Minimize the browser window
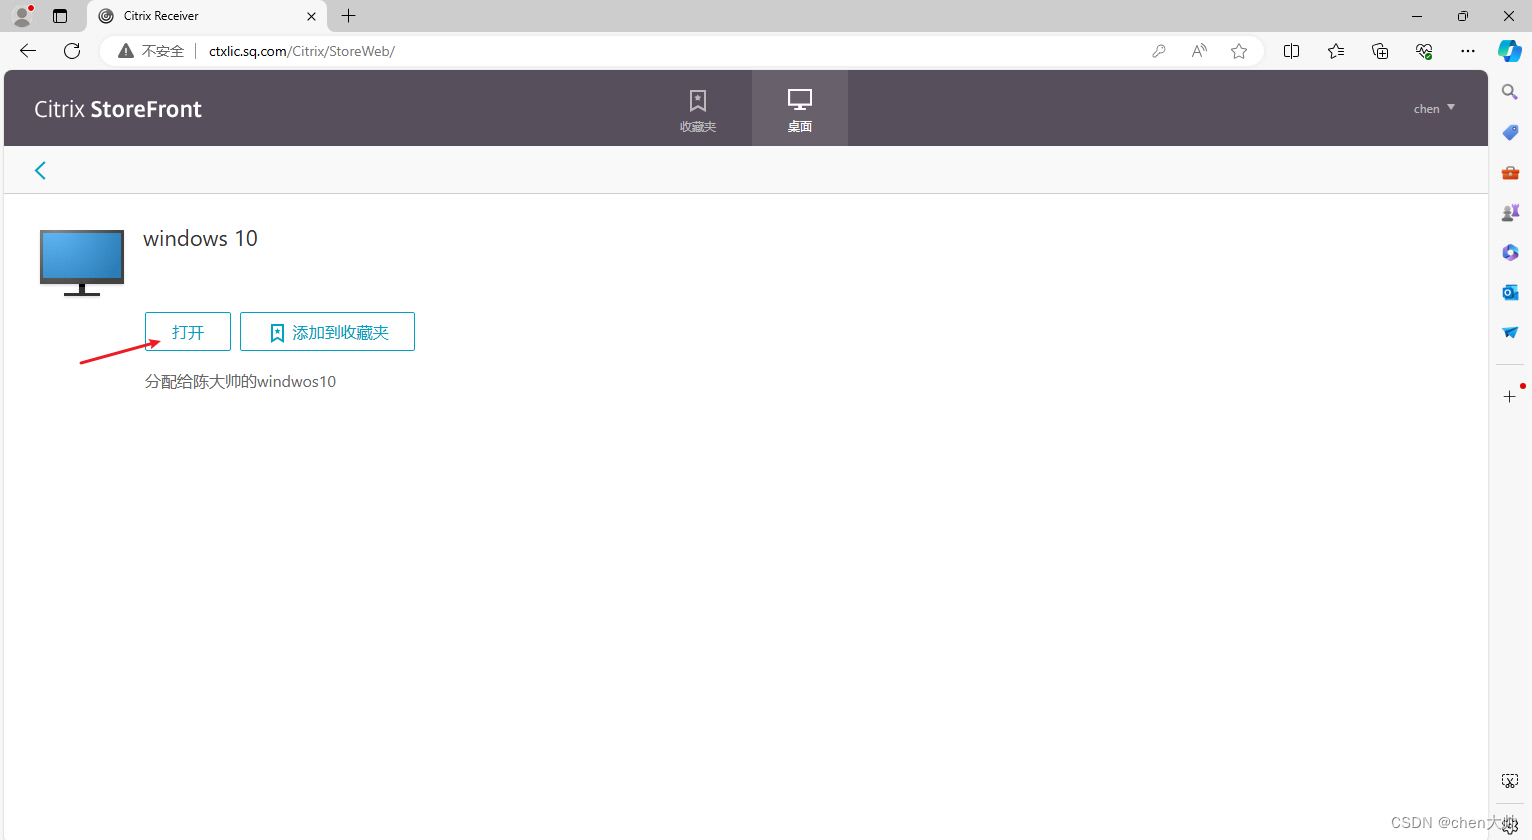This screenshot has height=840, width=1532. 1417,16
